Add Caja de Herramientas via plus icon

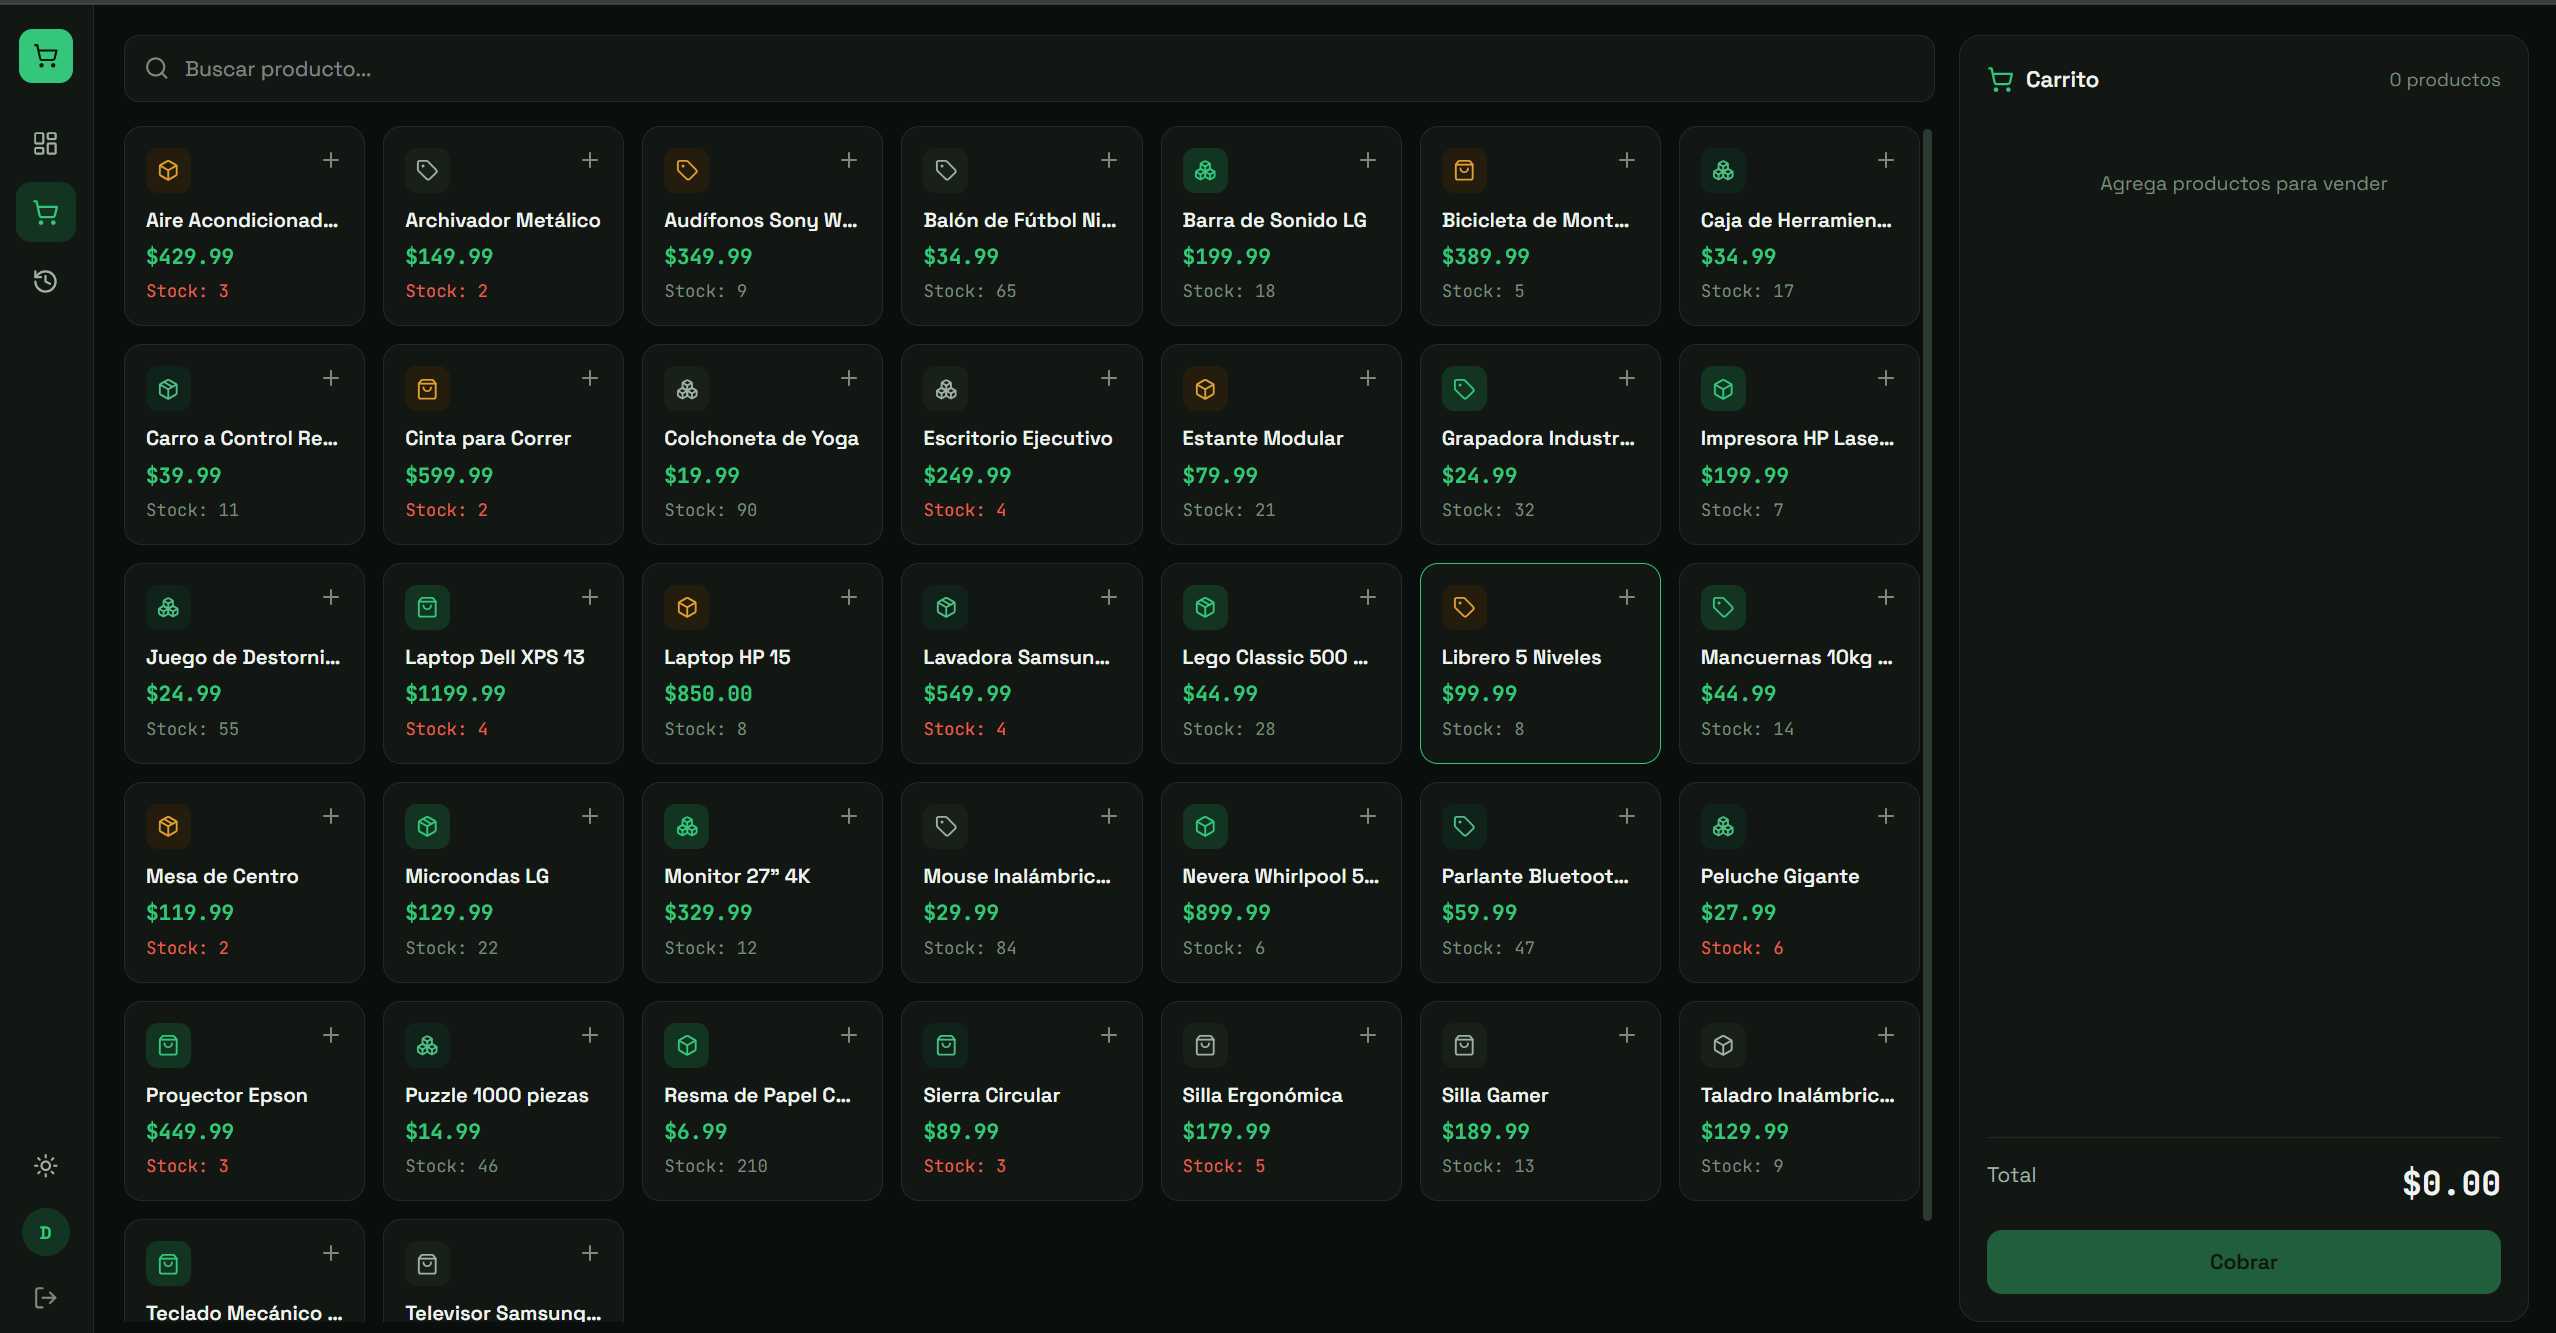1886,160
